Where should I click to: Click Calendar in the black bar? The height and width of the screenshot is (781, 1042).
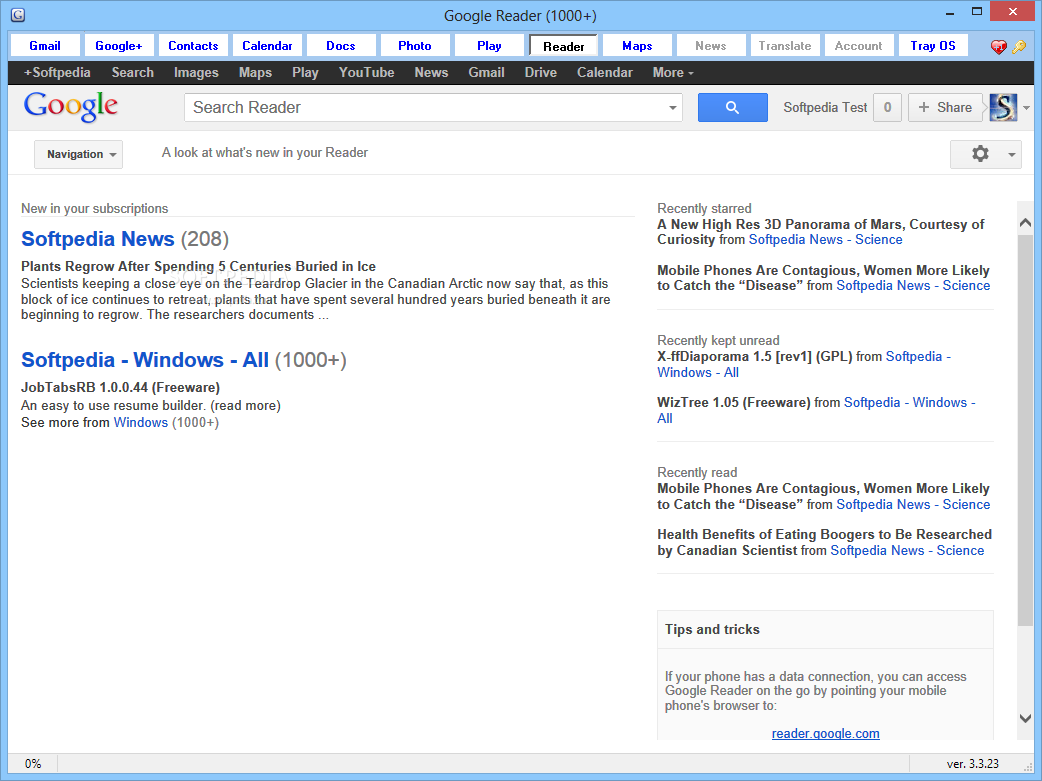pyautogui.click(x=605, y=72)
